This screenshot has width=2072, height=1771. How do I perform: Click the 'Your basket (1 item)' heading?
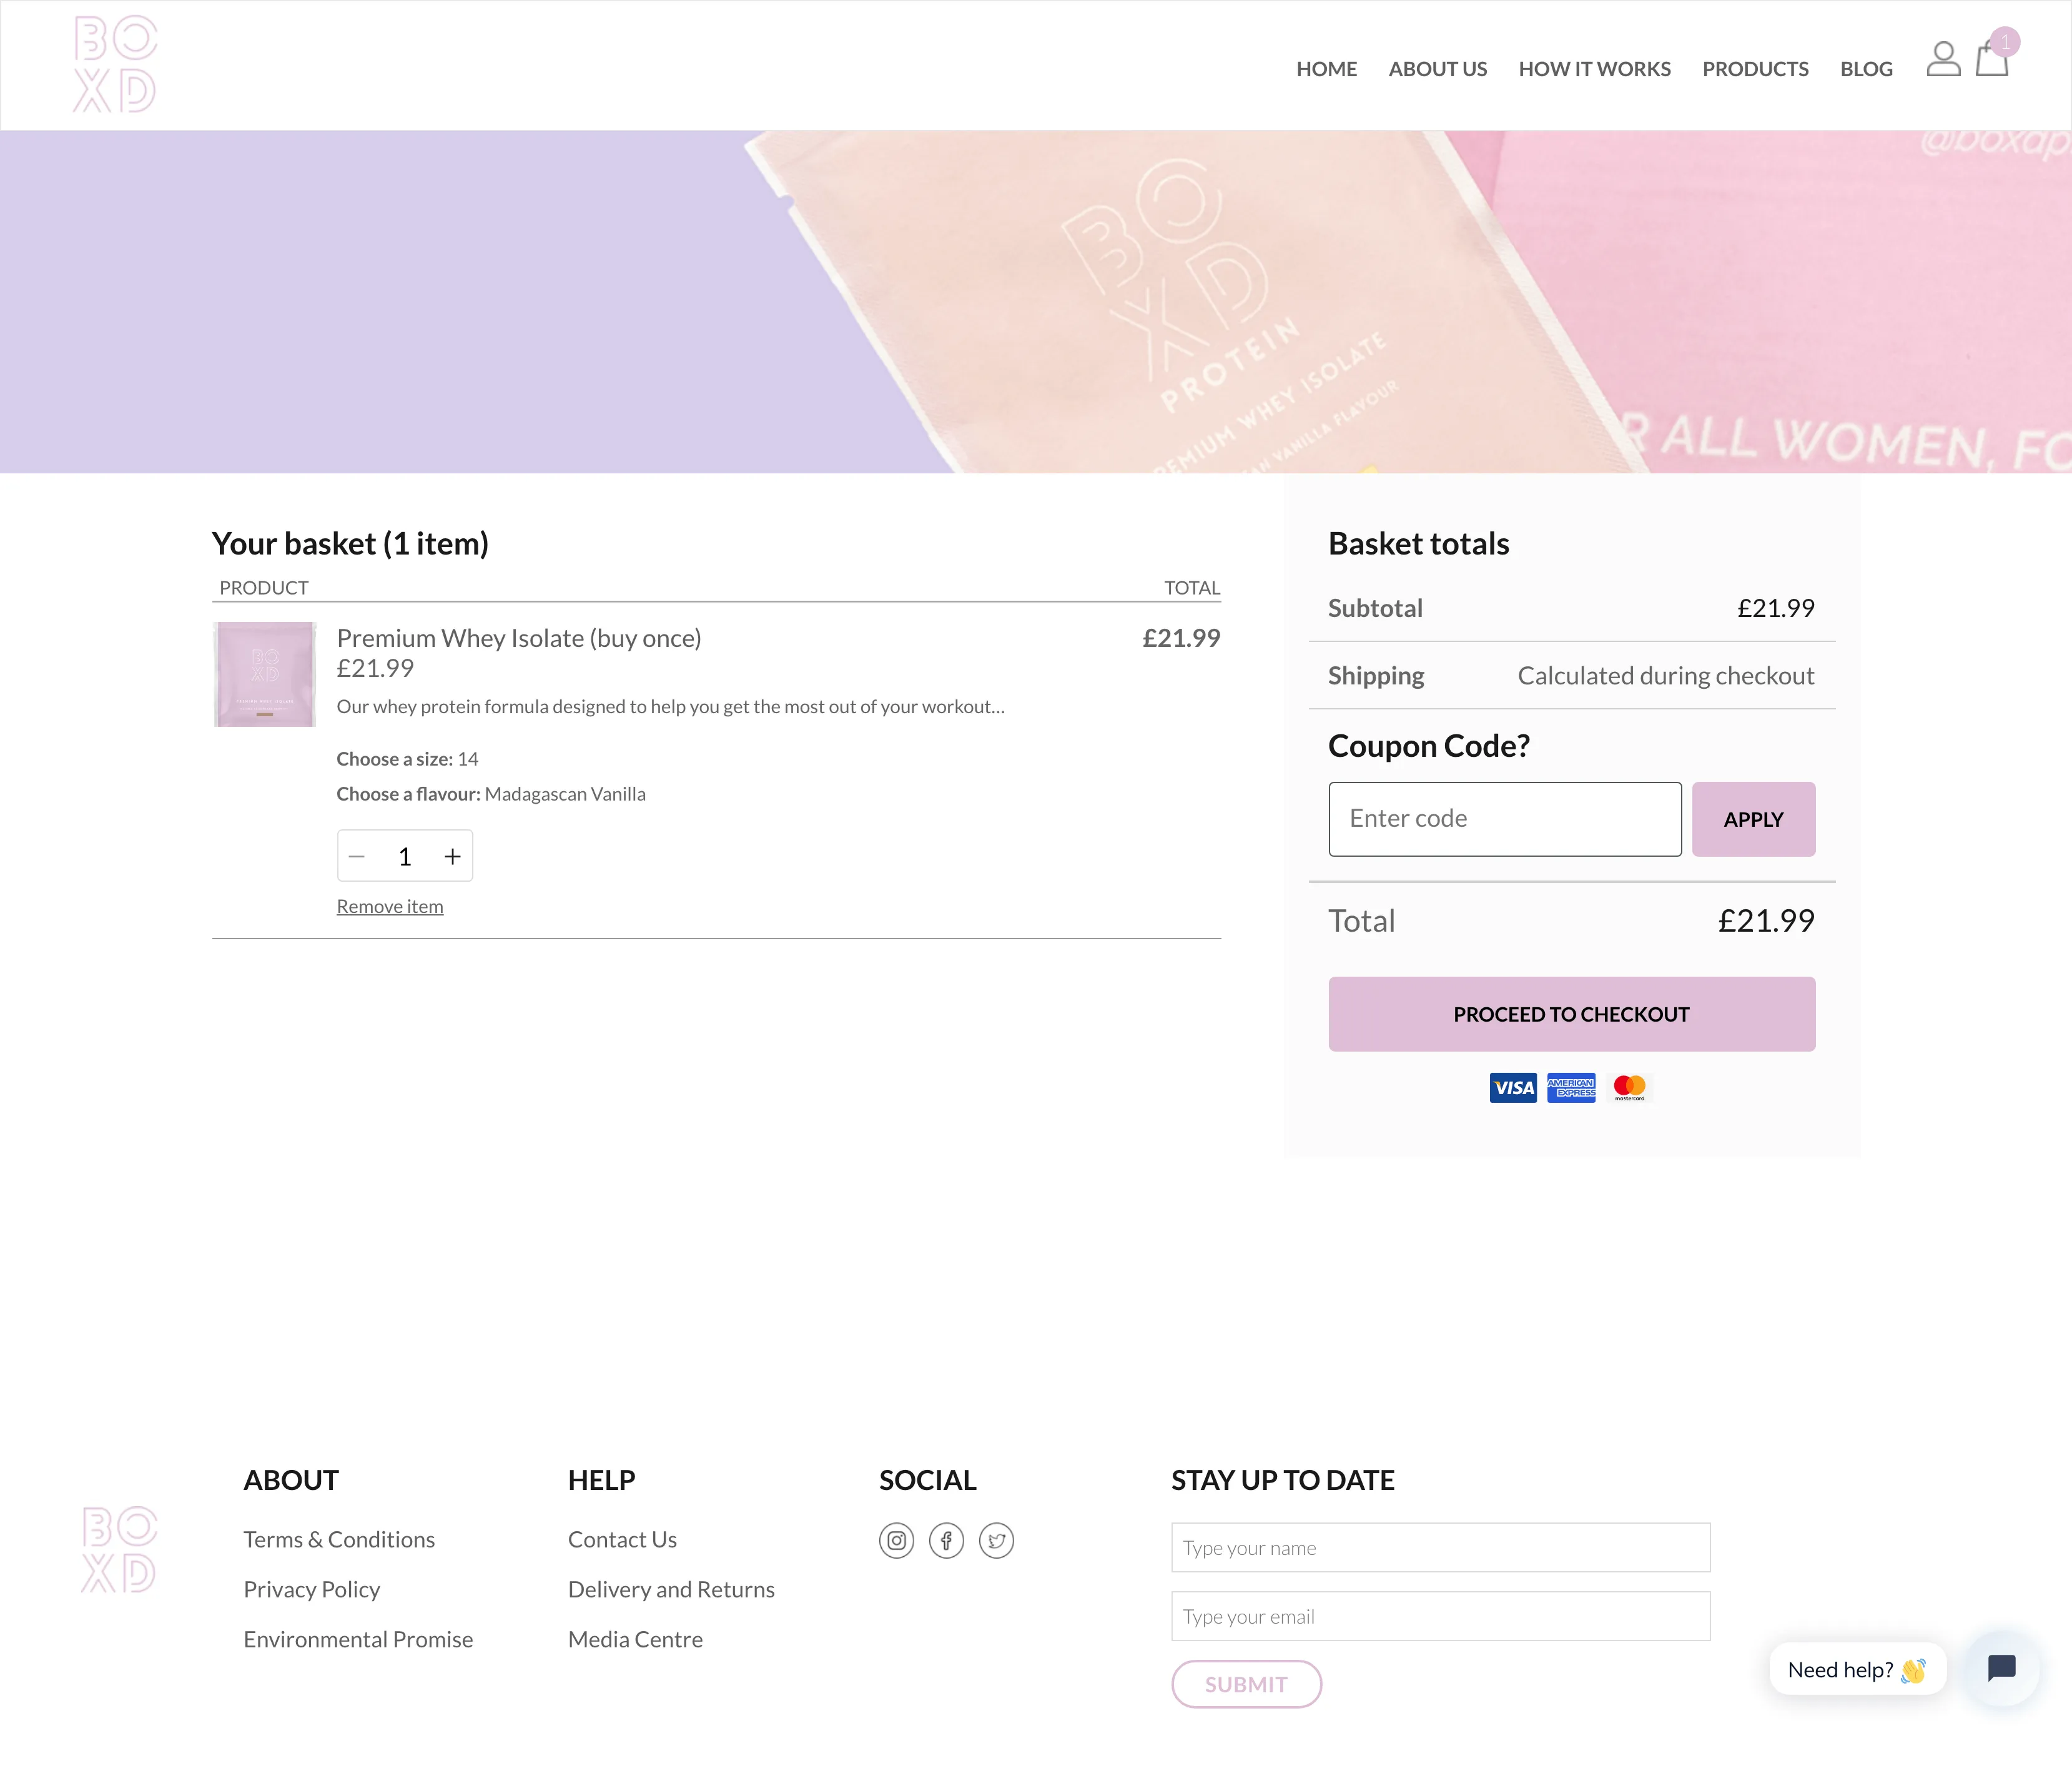tap(350, 543)
